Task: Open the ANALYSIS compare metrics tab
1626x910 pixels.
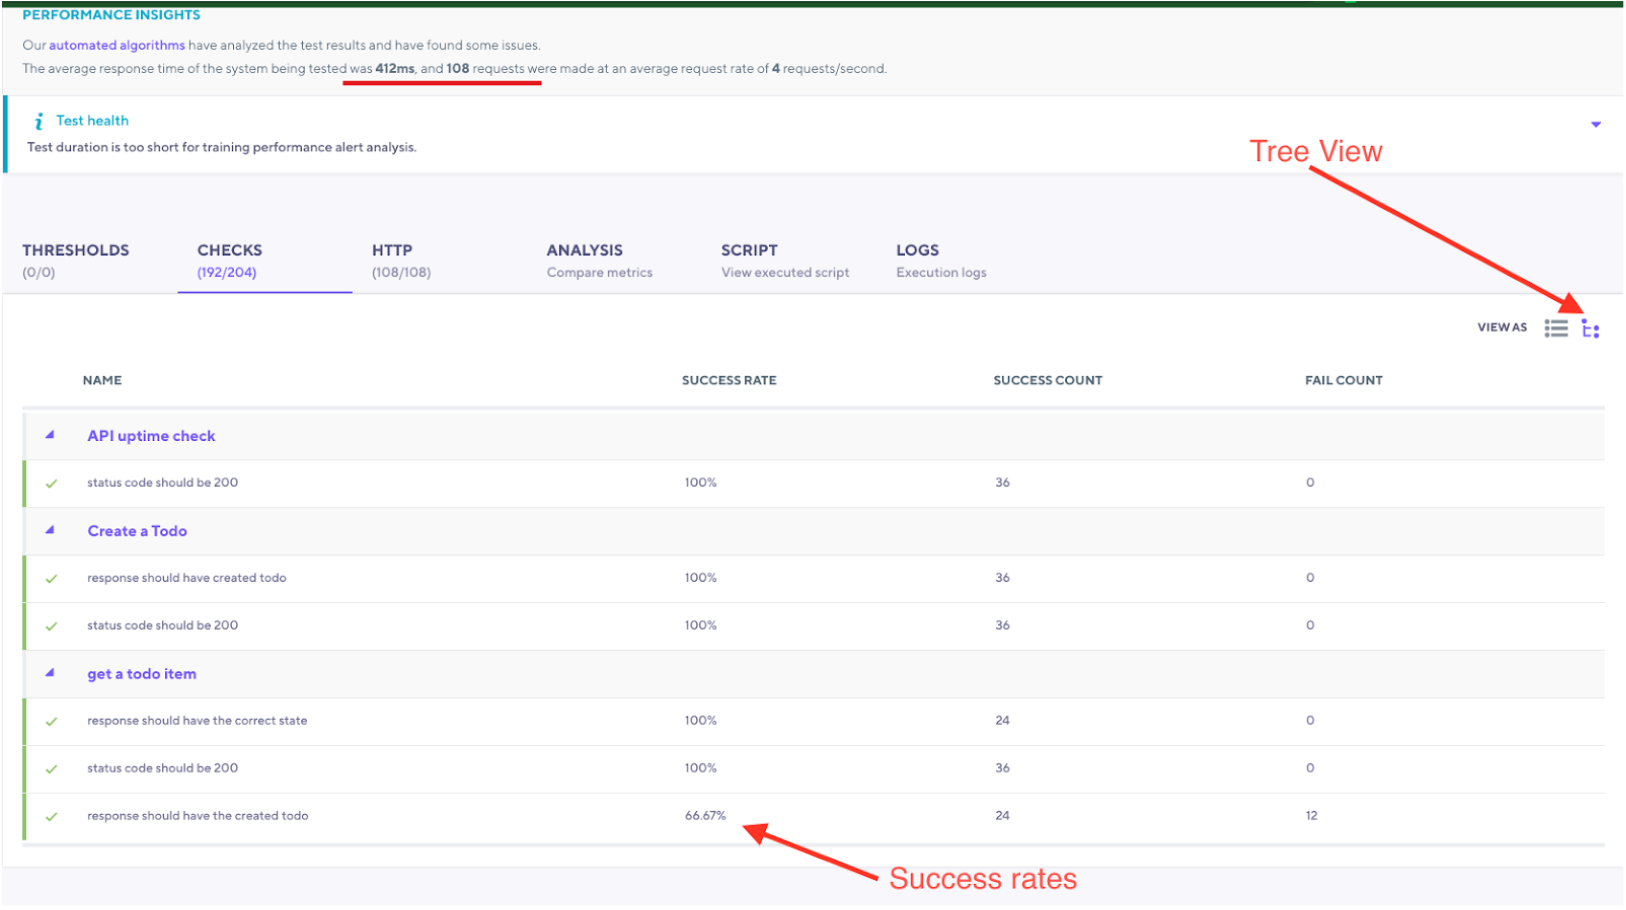Action: coord(599,260)
